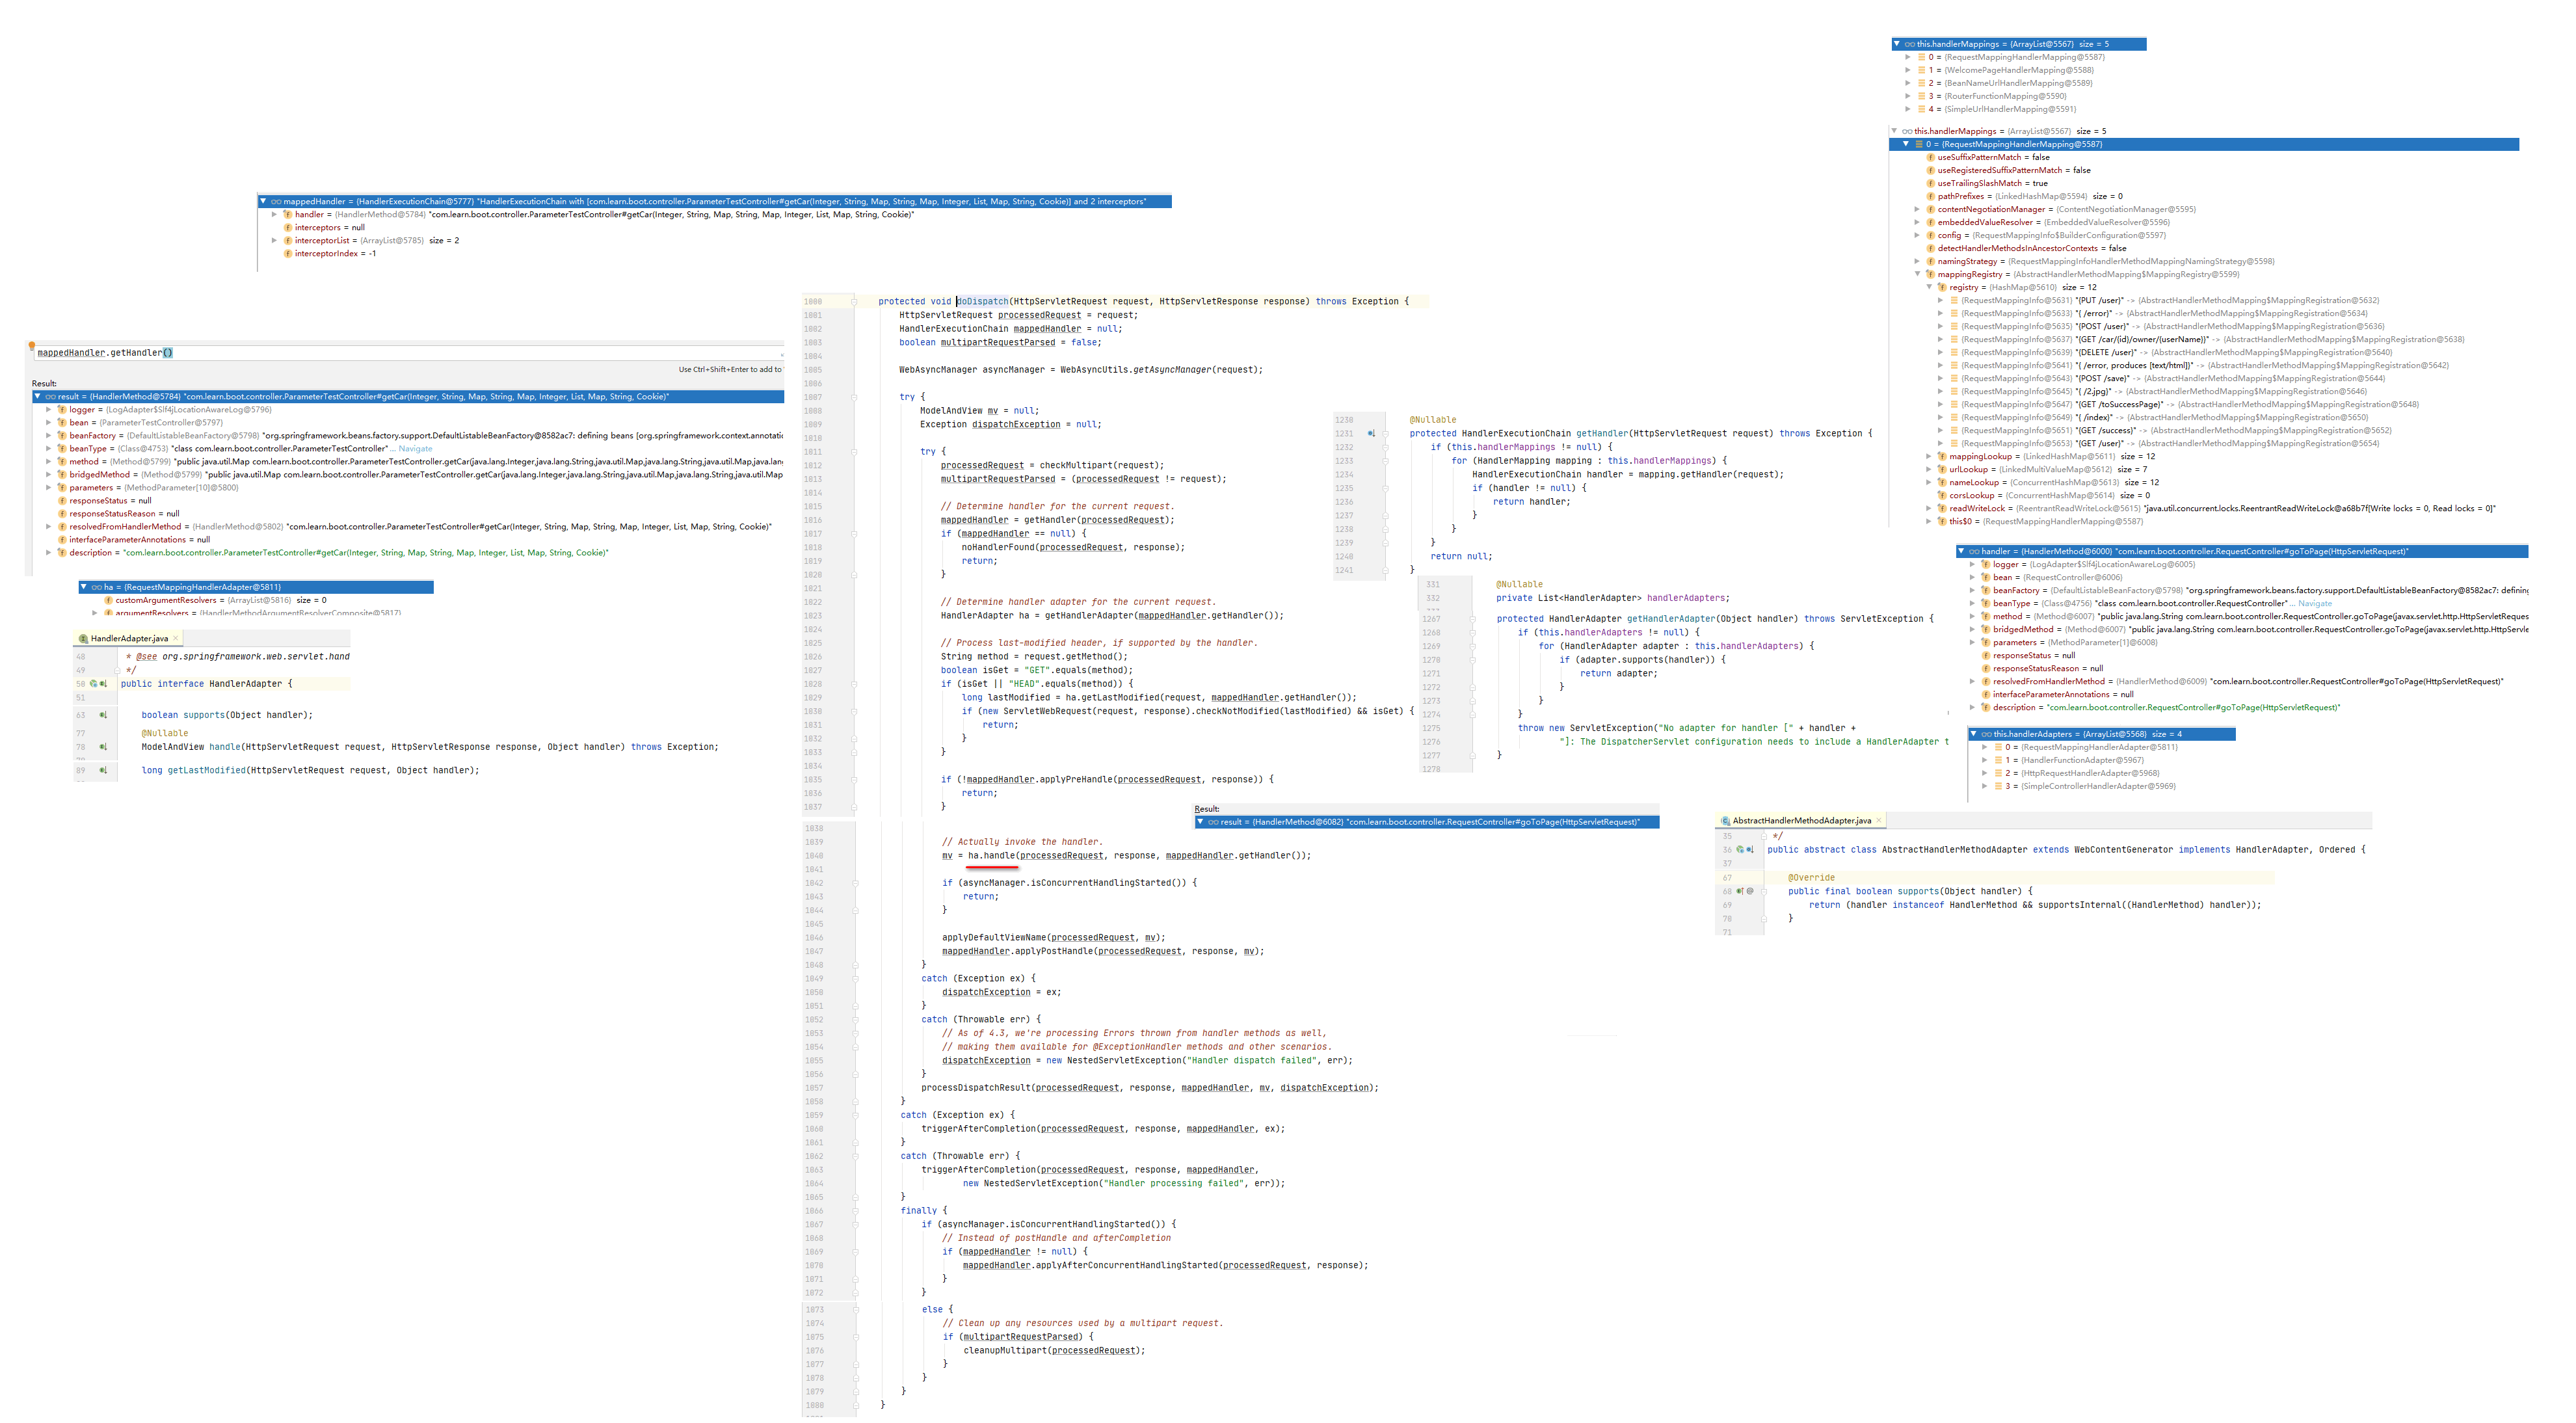Select SimpleUrlHandlerMapping@5591 entry
This screenshot has height=1423, width=2576.
tap(1996, 109)
